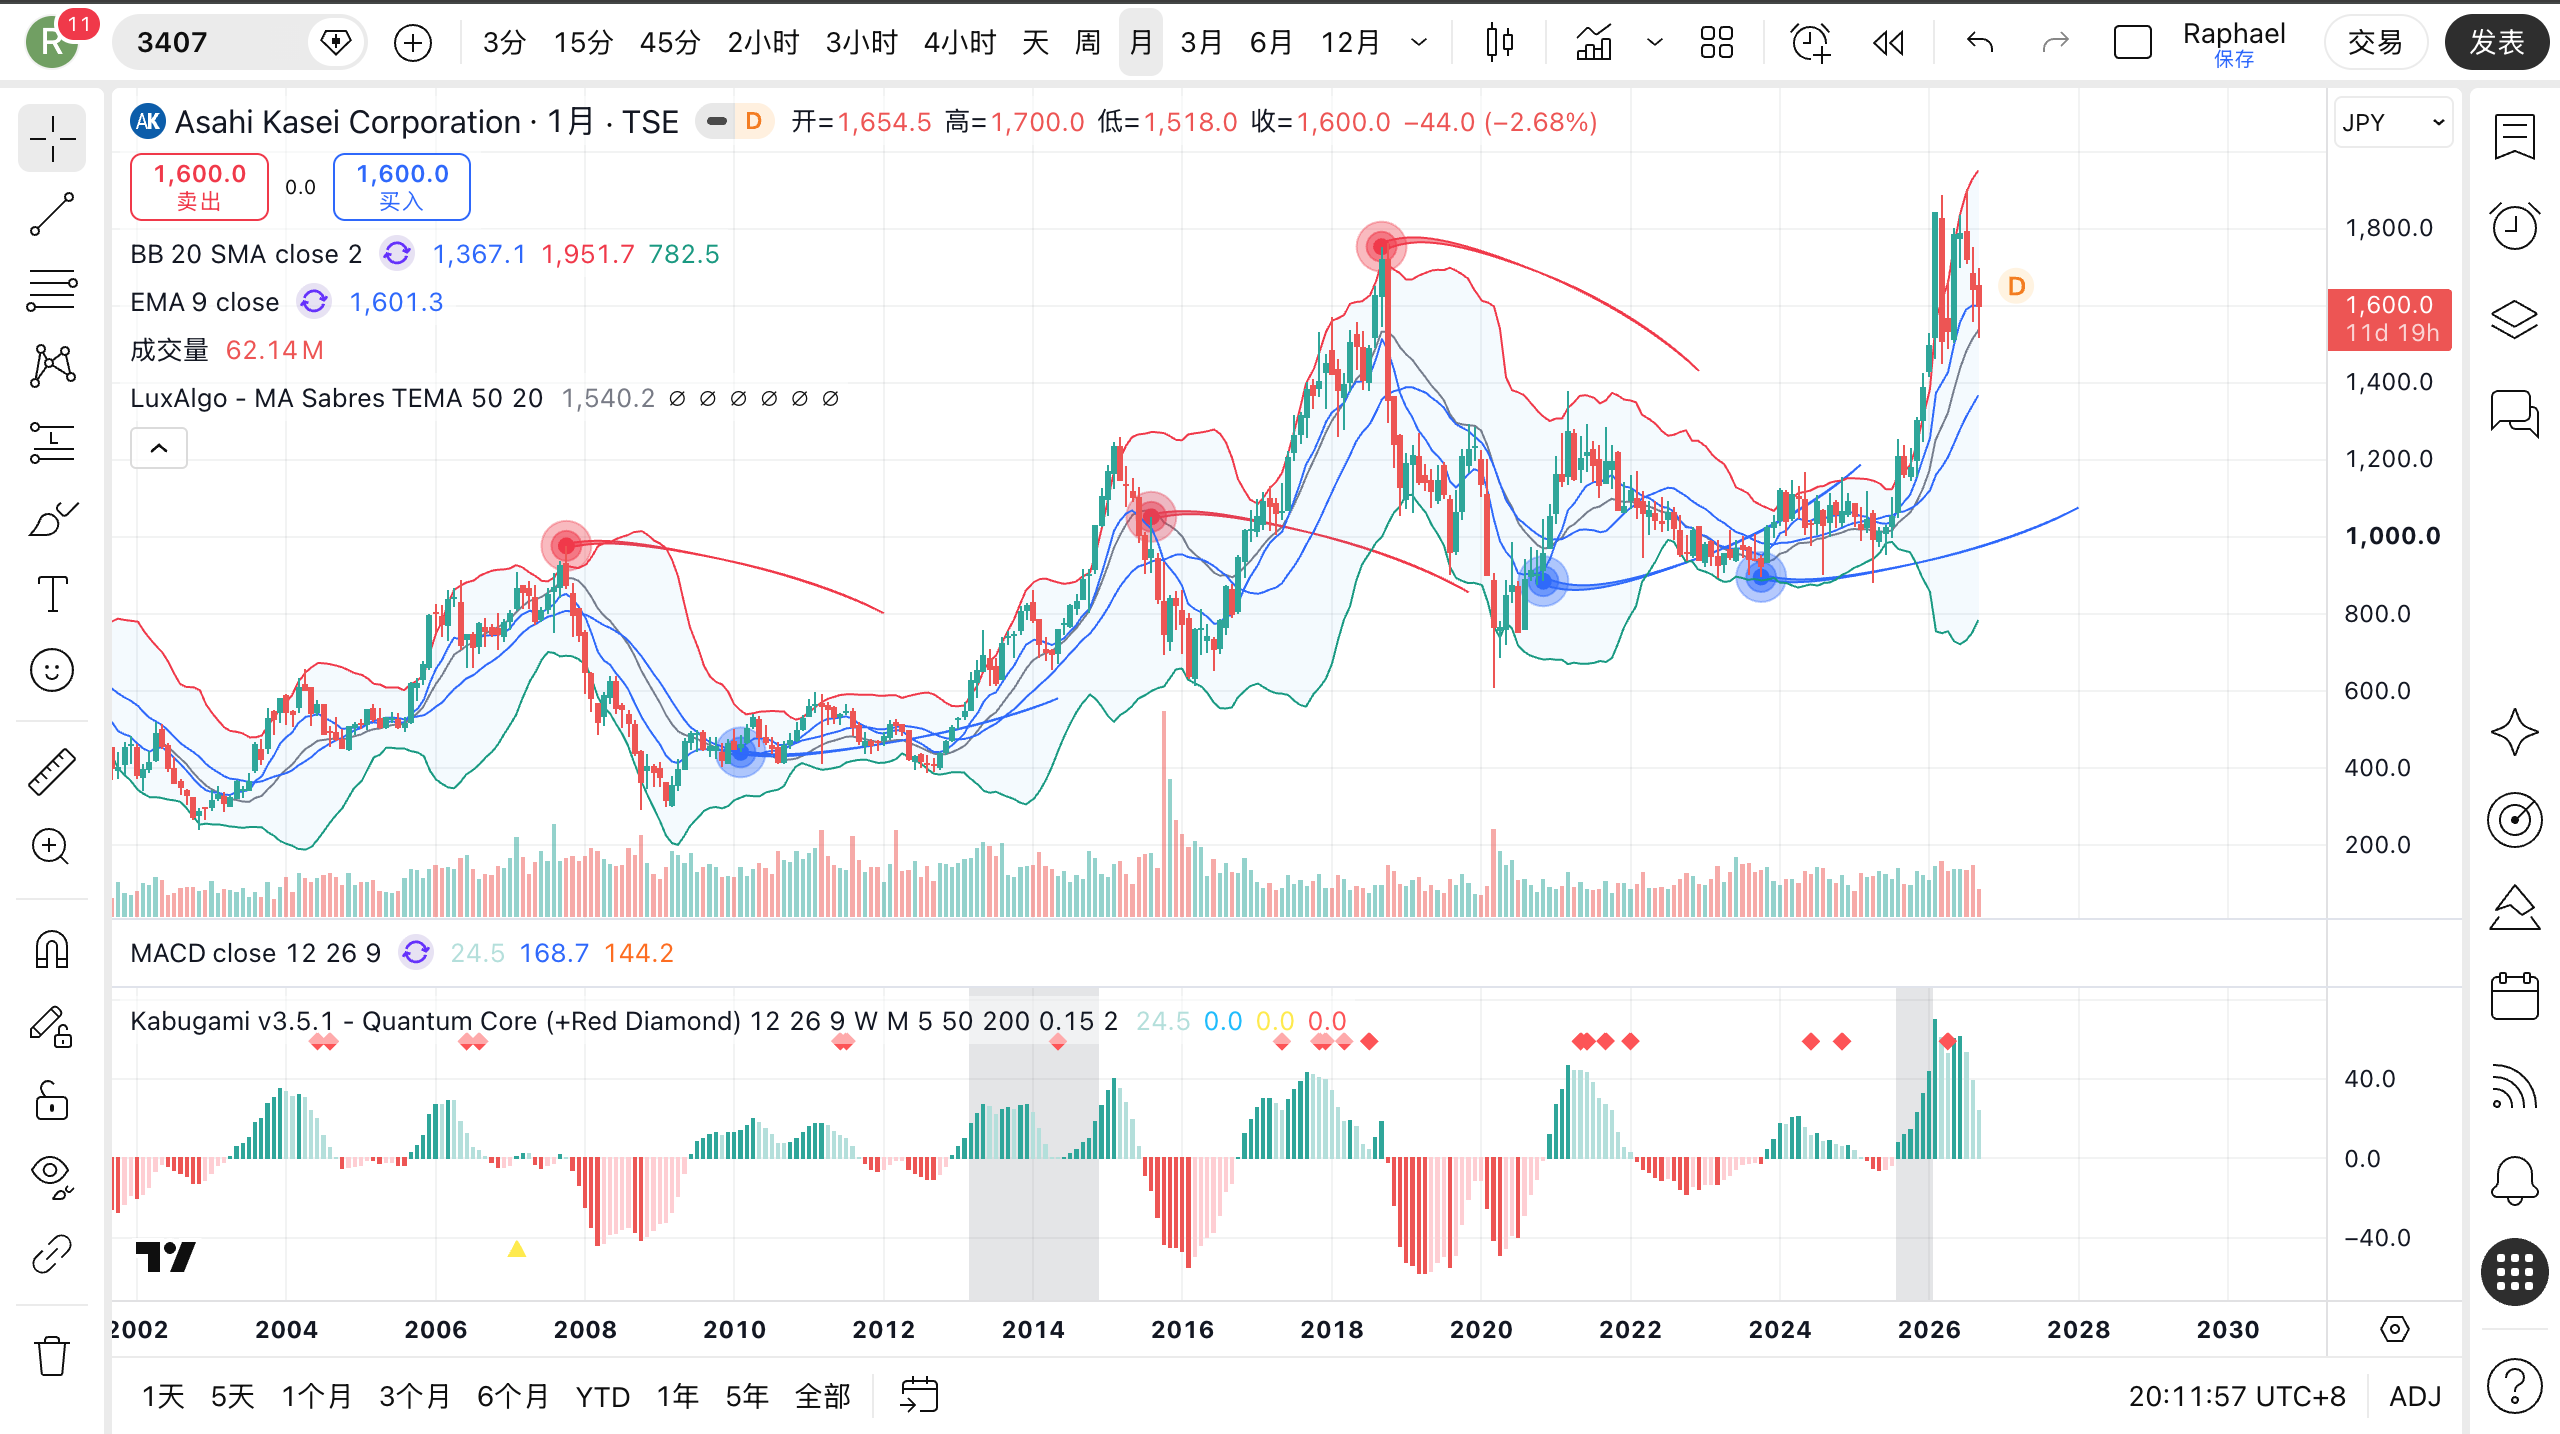Image resolution: width=2560 pixels, height=1434 pixels.
Task: Switch to the 4小时 interval
Action: click(960, 42)
